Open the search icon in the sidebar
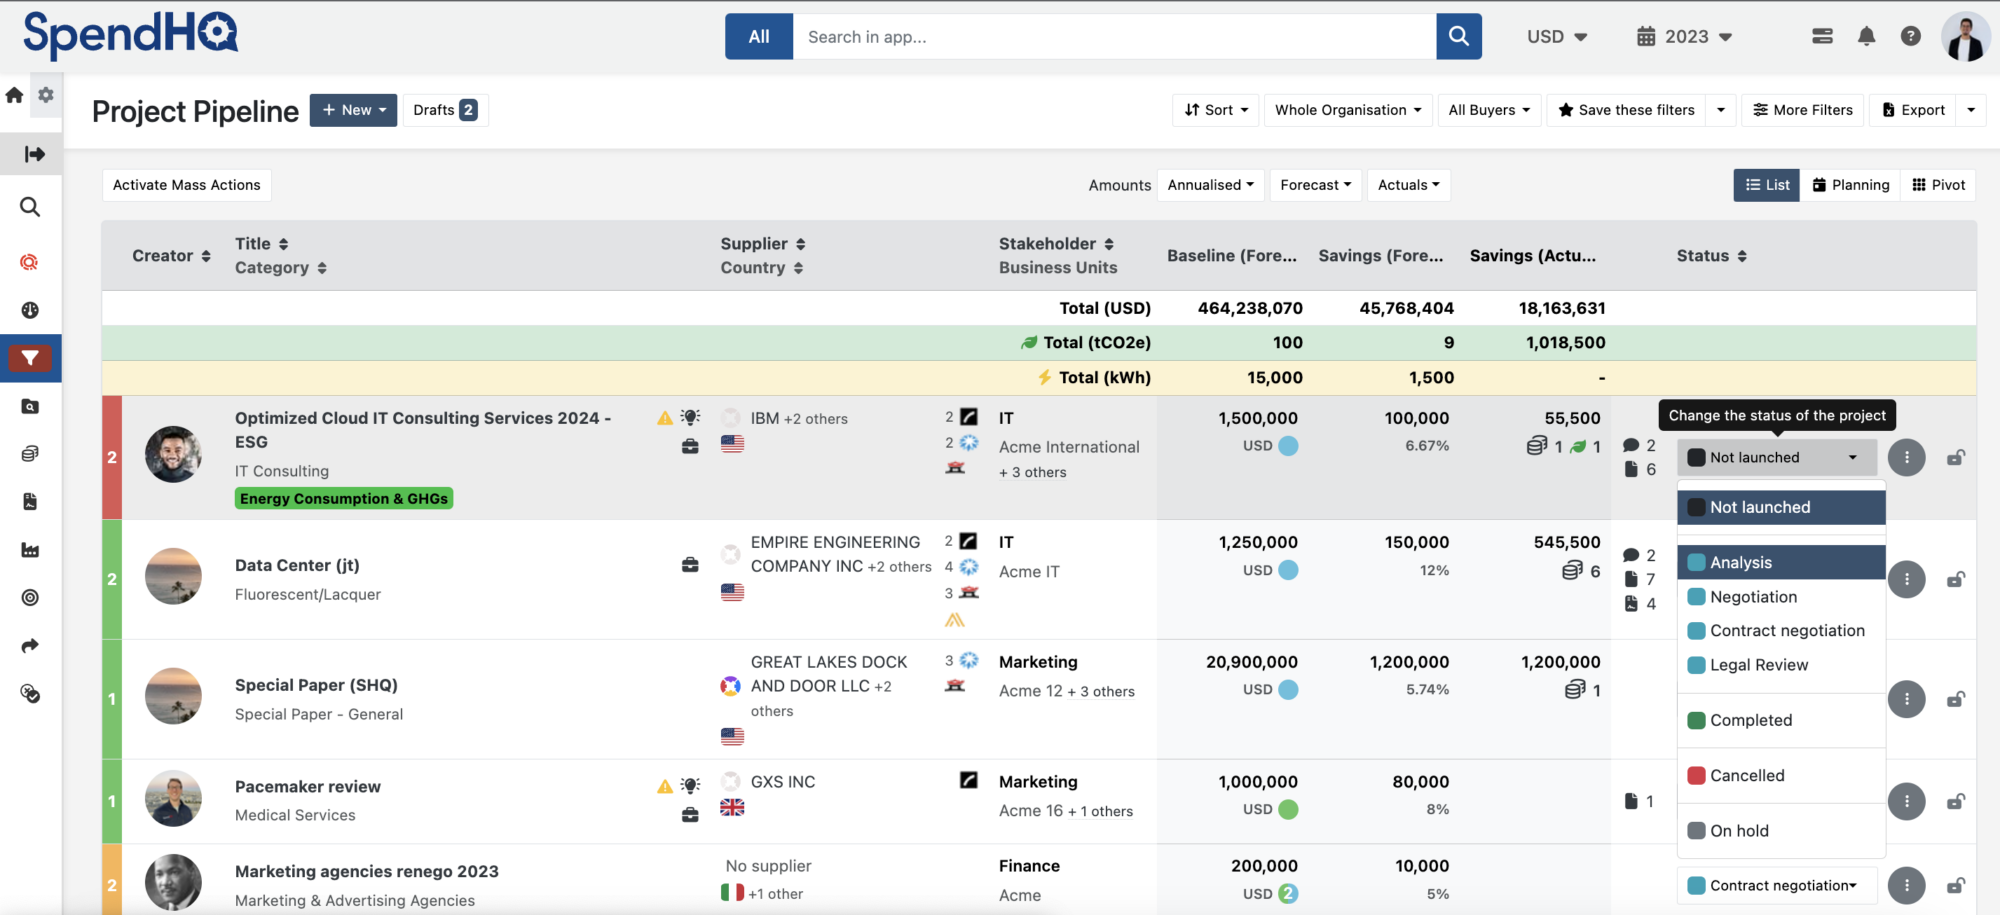Screen dimensions: 2000x915 tap(31, 207)
